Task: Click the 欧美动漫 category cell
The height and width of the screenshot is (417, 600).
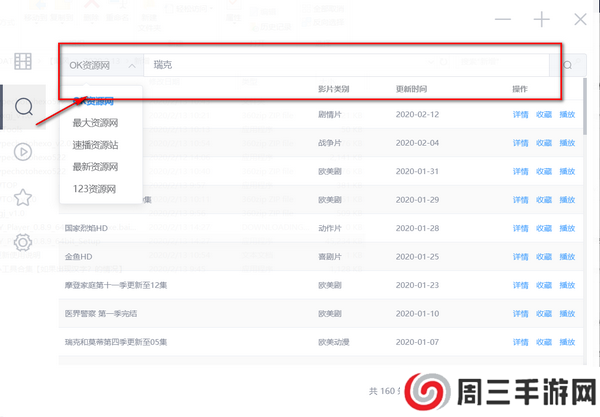Action: [334, 342]
